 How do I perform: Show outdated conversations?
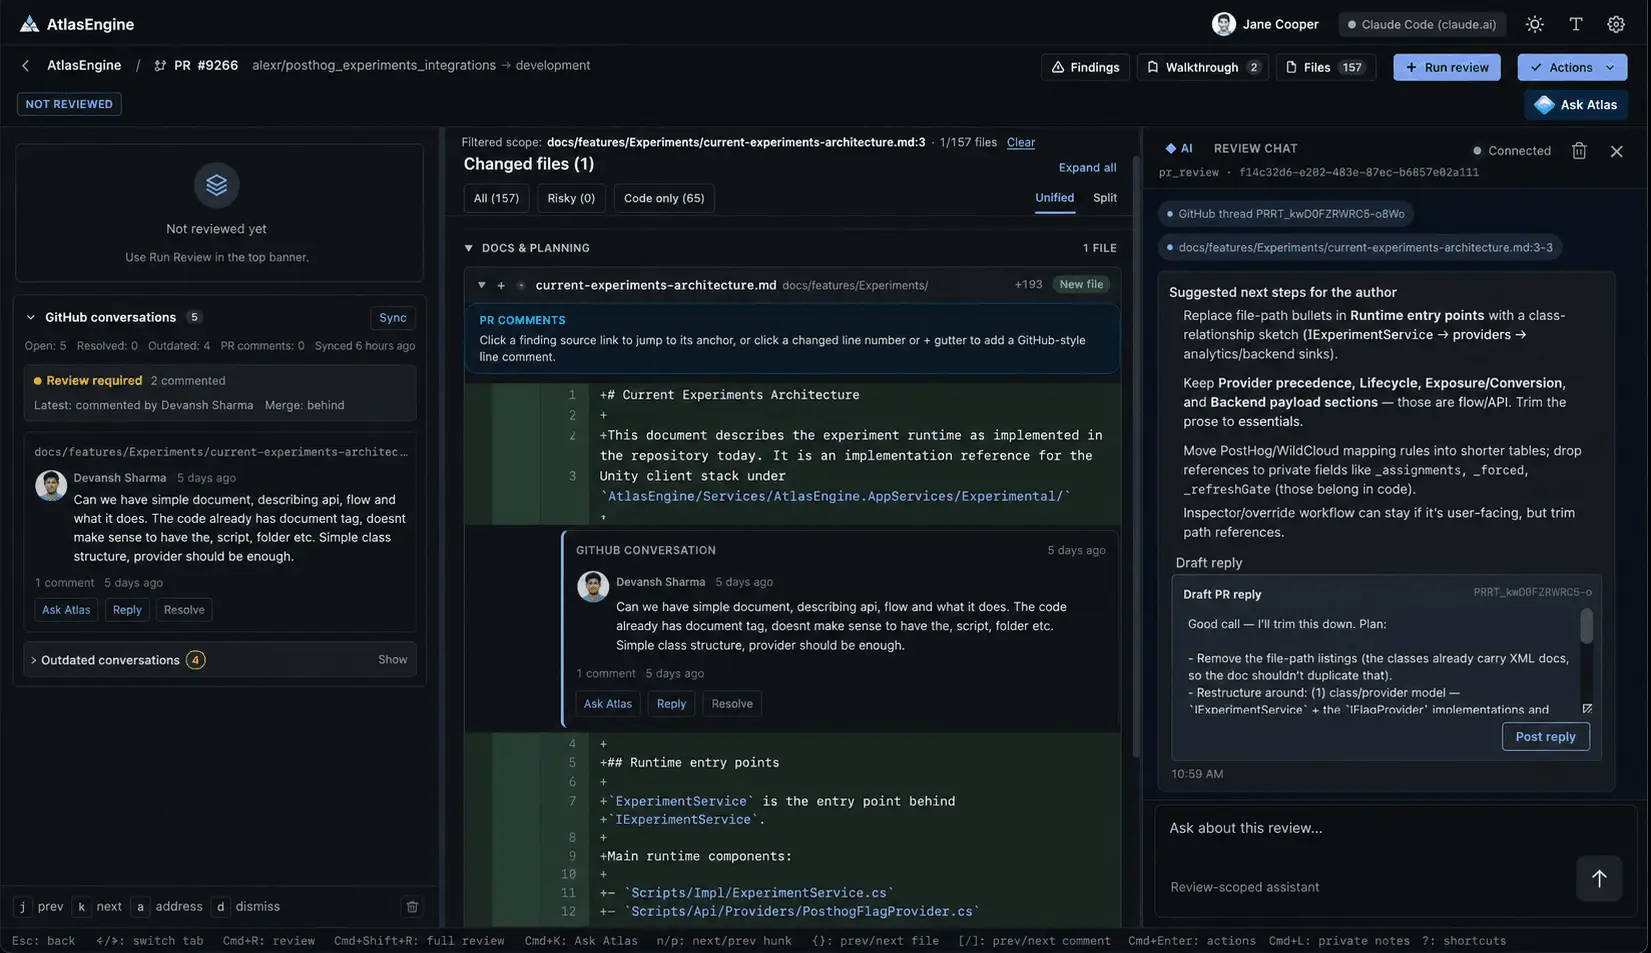392,660
